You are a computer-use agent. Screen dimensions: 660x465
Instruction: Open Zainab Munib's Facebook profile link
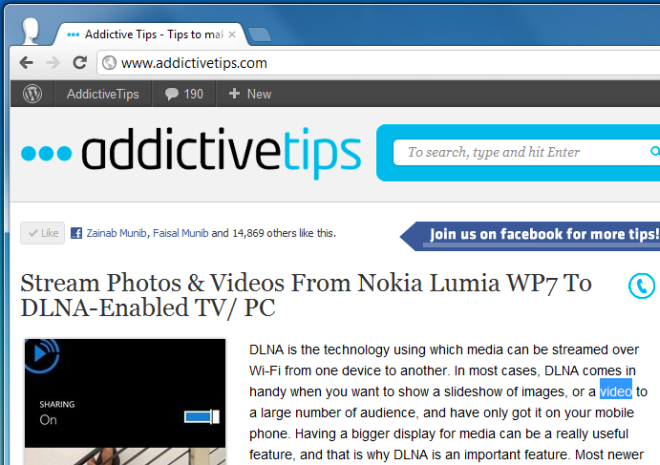[116, 233]
